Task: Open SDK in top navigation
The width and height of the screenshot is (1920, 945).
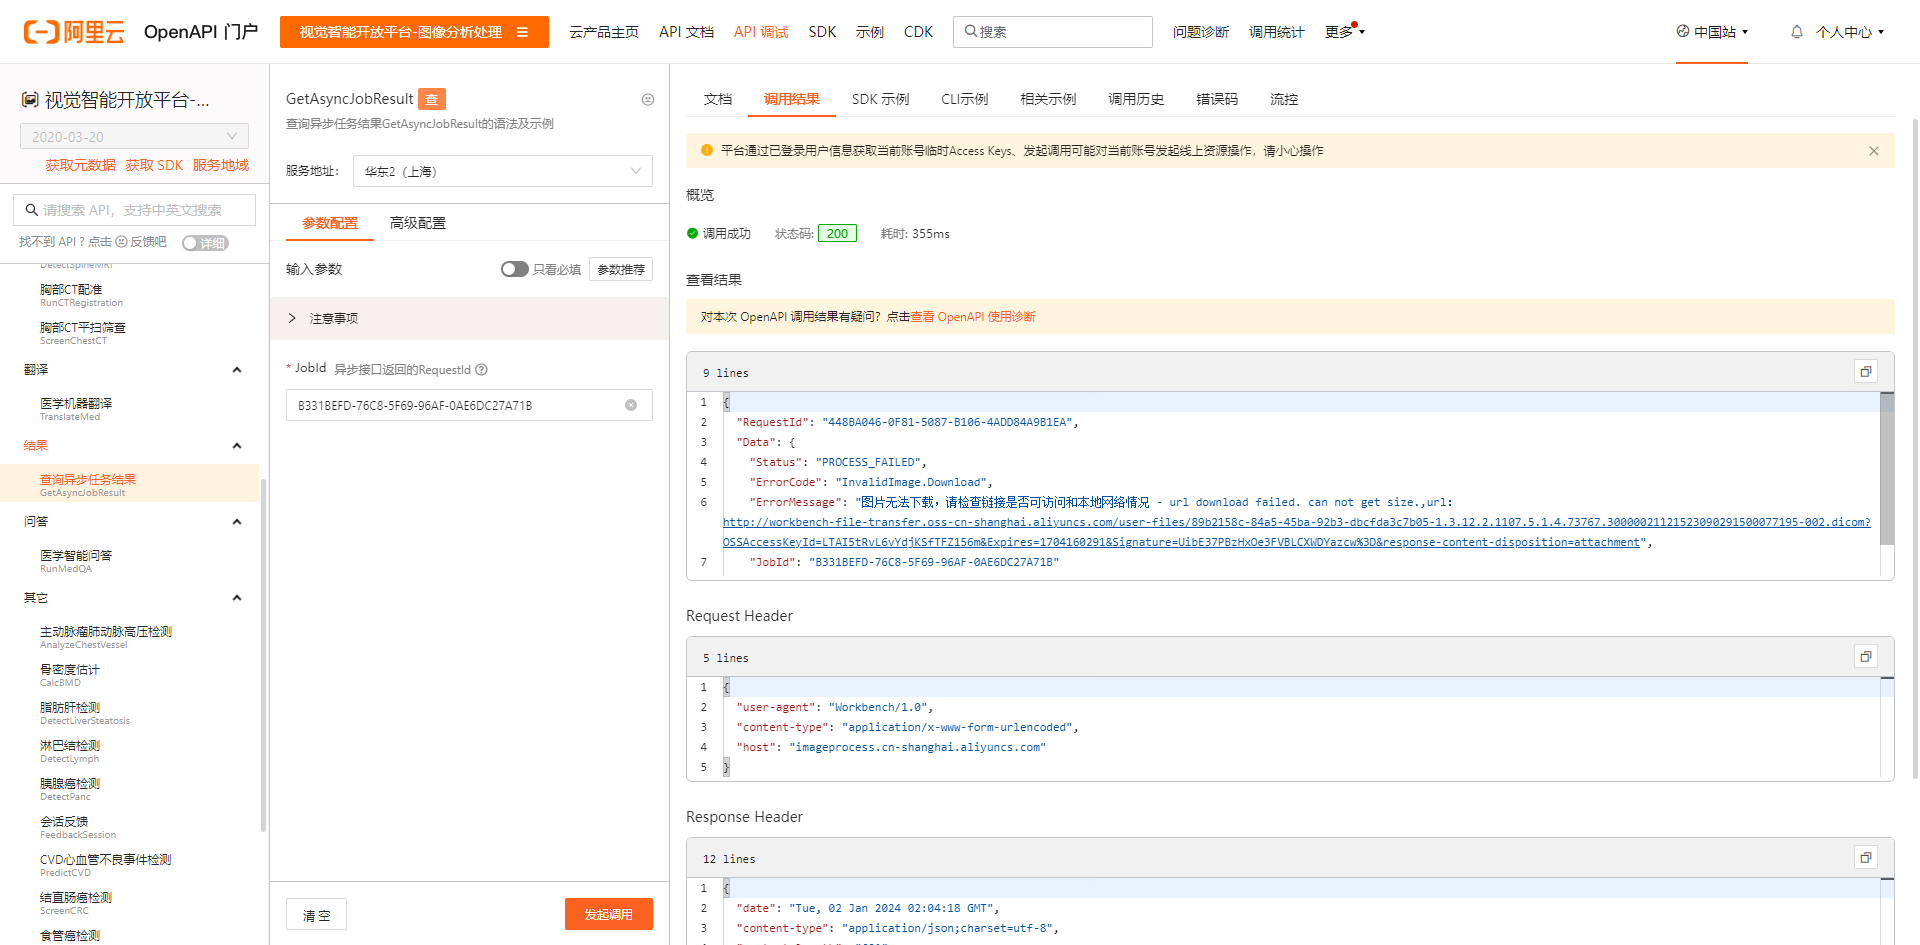Action: tap(822, 32)
